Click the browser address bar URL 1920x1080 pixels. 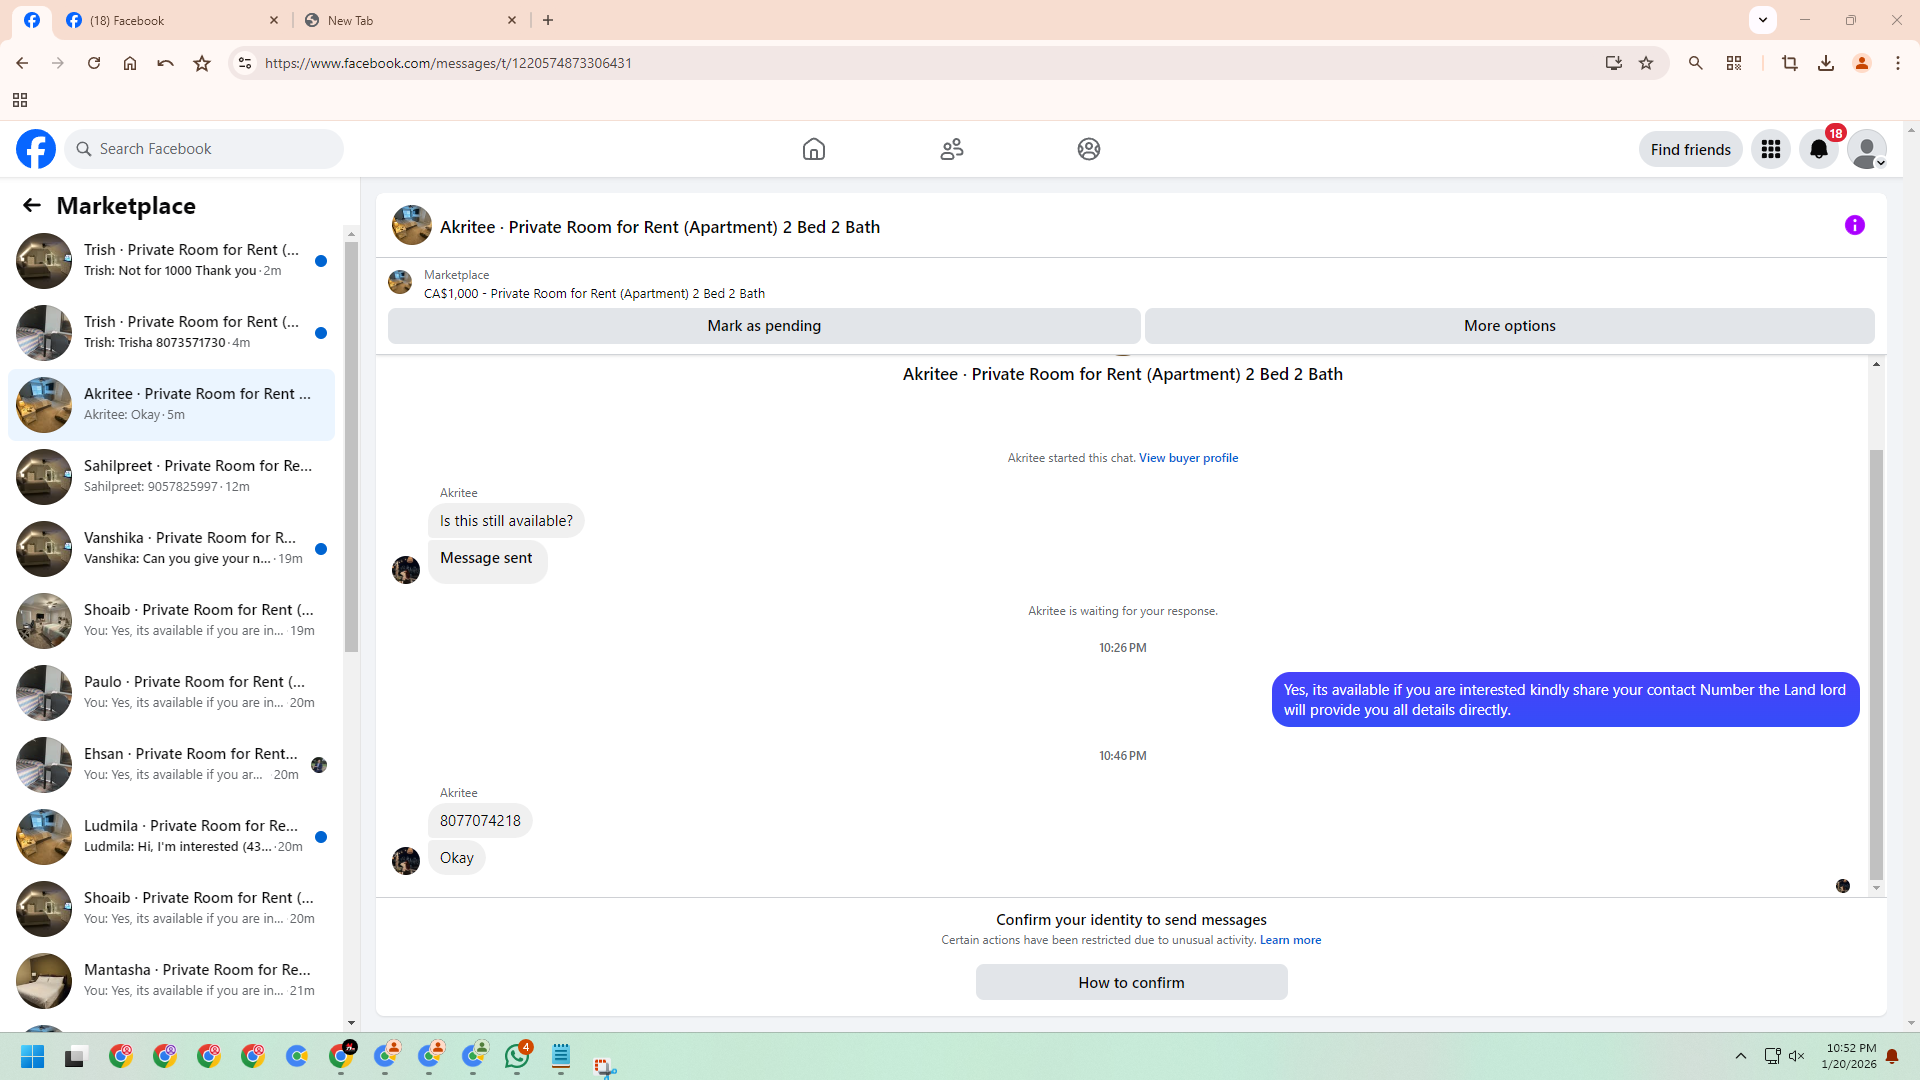point(448,63)
